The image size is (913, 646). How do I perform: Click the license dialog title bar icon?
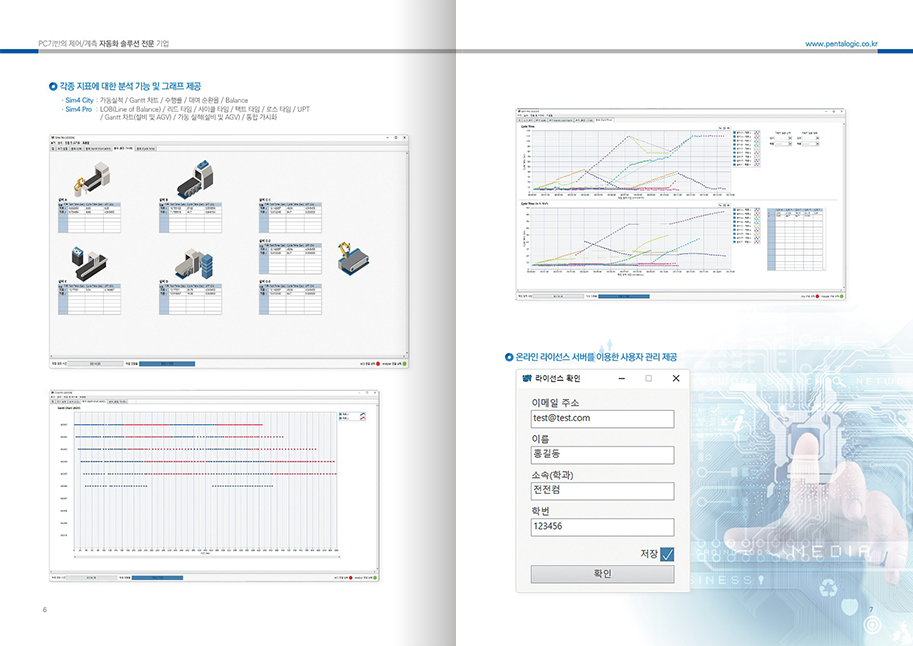tap(527, 378)
